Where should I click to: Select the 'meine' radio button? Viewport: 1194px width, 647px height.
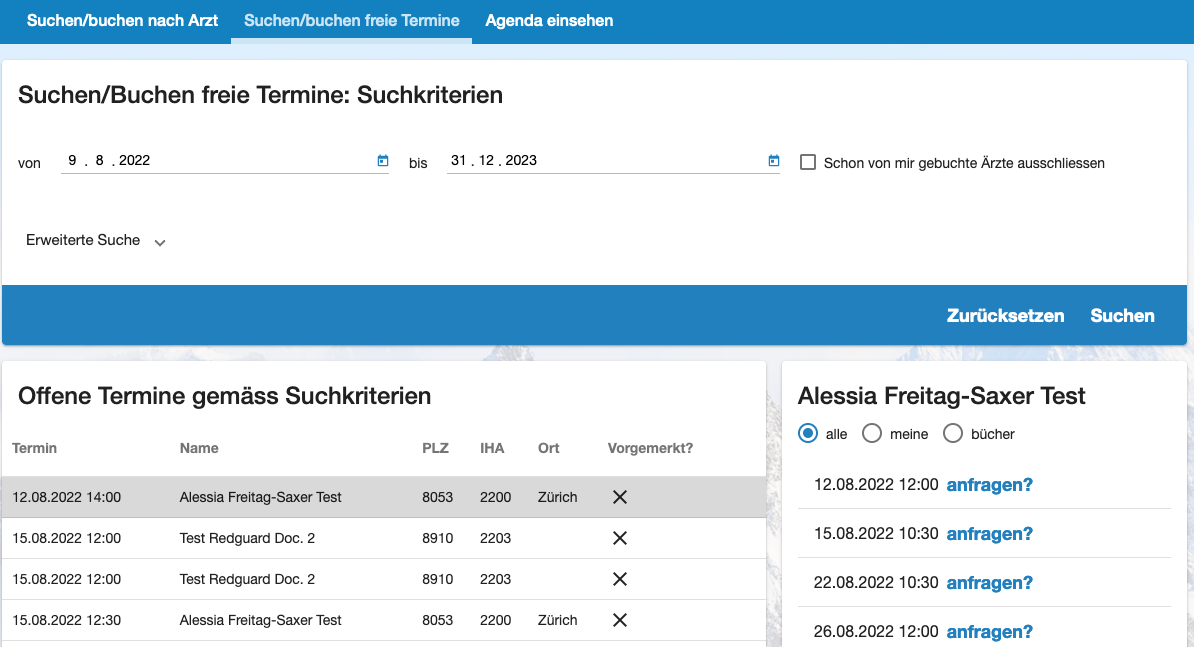click(870, 433)
